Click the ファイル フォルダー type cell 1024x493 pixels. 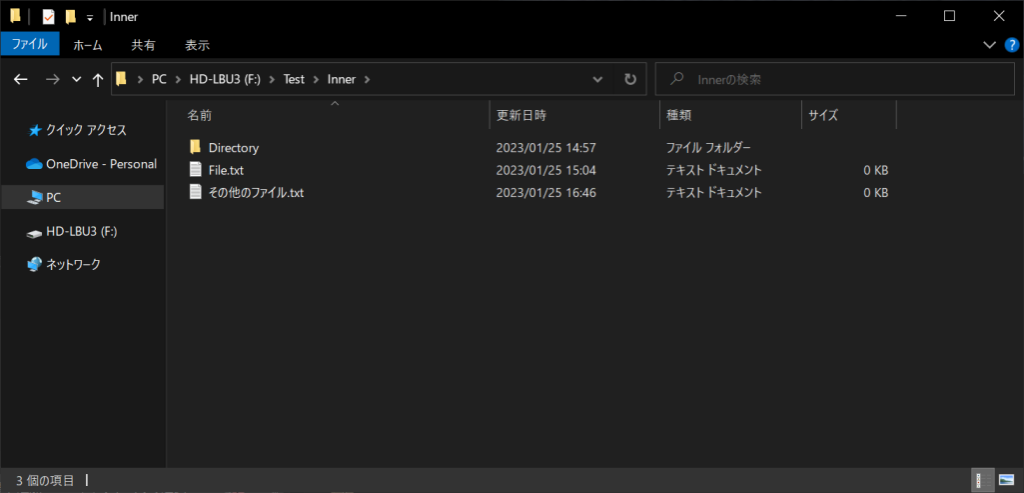(709, 148)
